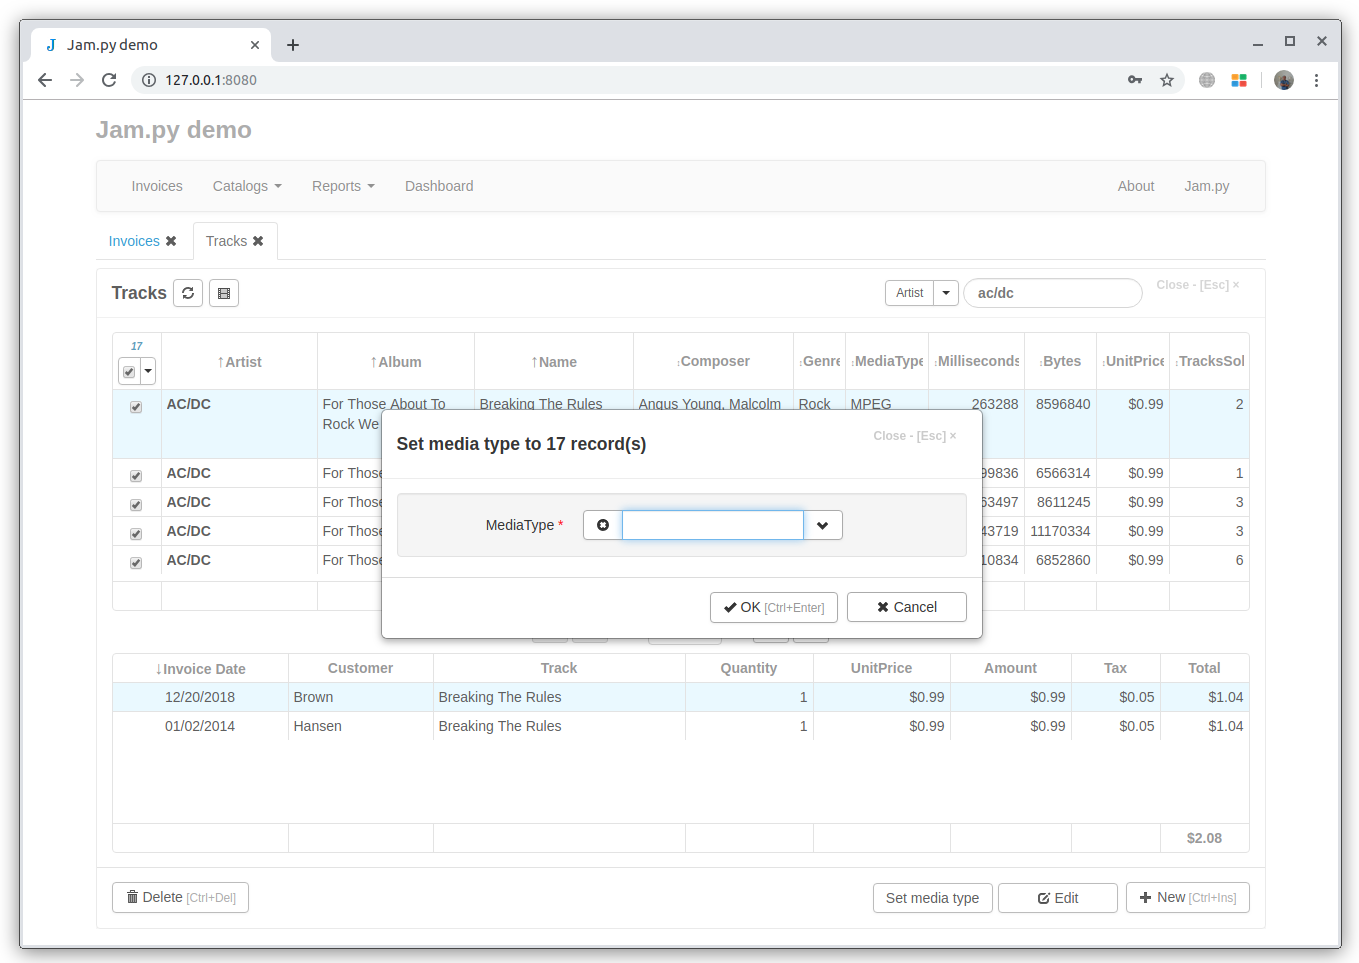This screenshot has width=1359, height=963.
Task: Click the New track button
Action: 1188,898
